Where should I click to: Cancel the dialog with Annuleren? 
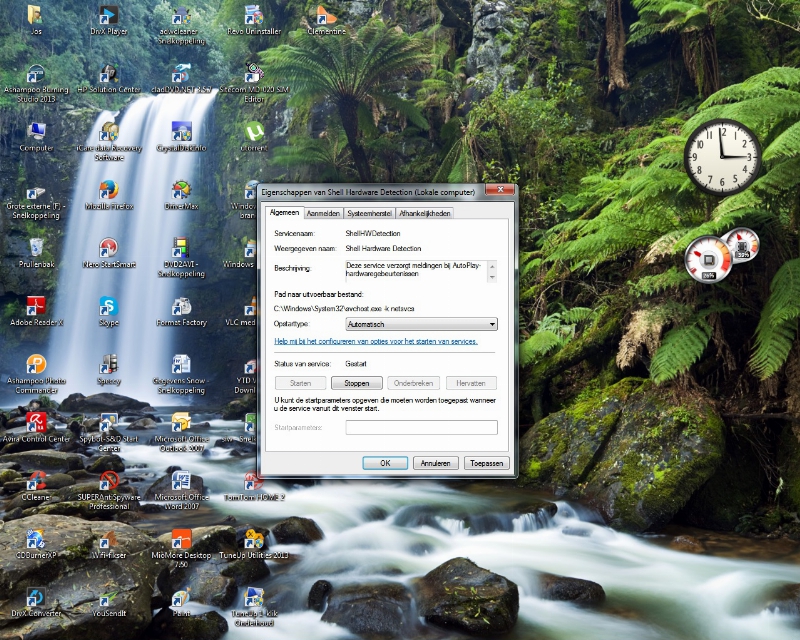tap(435, 463)
